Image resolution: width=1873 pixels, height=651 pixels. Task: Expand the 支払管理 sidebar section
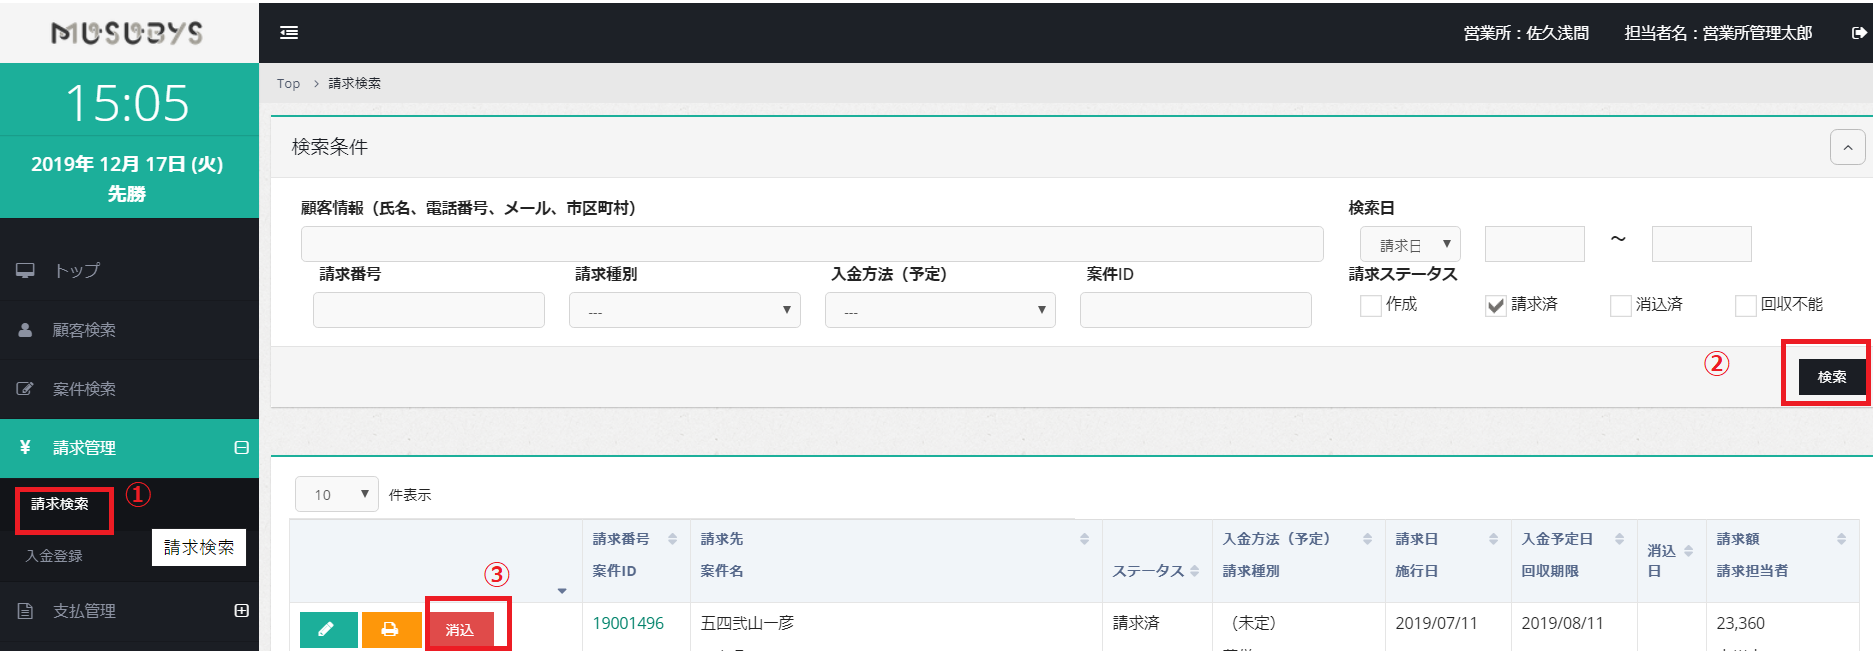click(x=241, y=611)
